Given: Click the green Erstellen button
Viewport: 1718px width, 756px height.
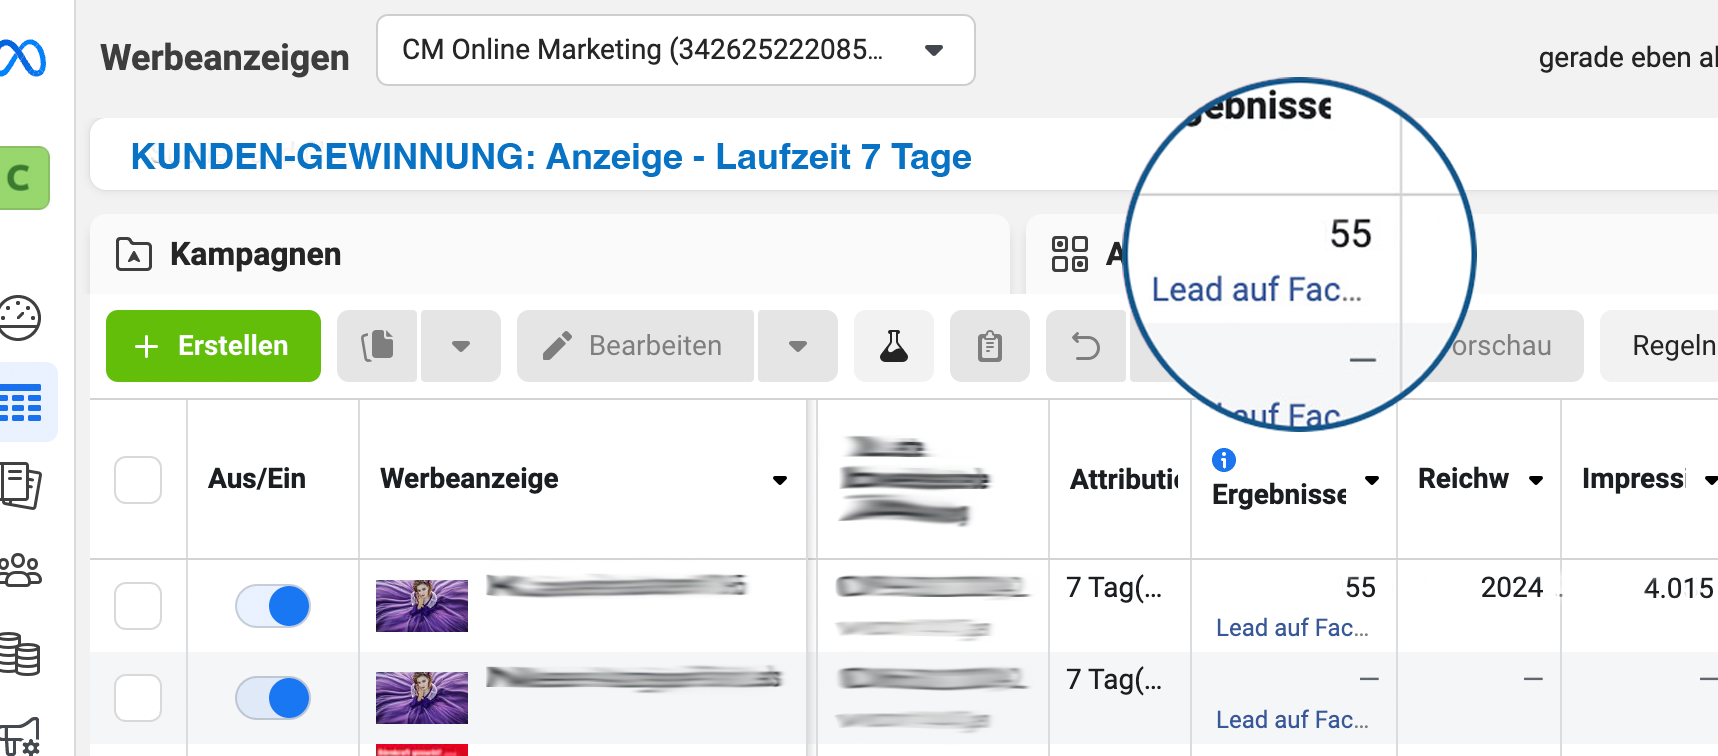Looking at the screenshot, I should coord(213,346).
